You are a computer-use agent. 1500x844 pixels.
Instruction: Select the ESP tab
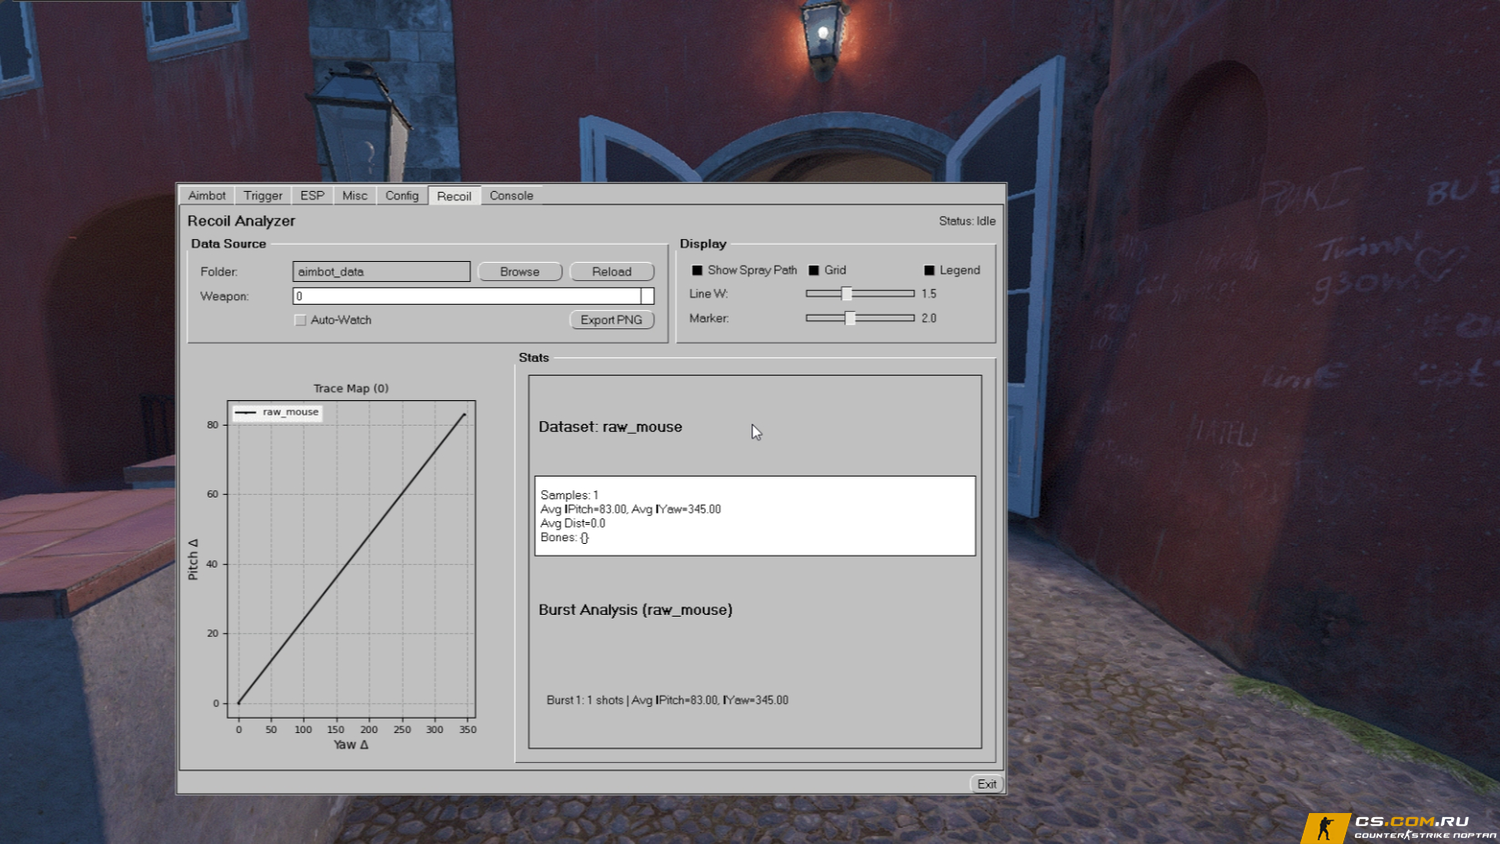click(312, 196)
